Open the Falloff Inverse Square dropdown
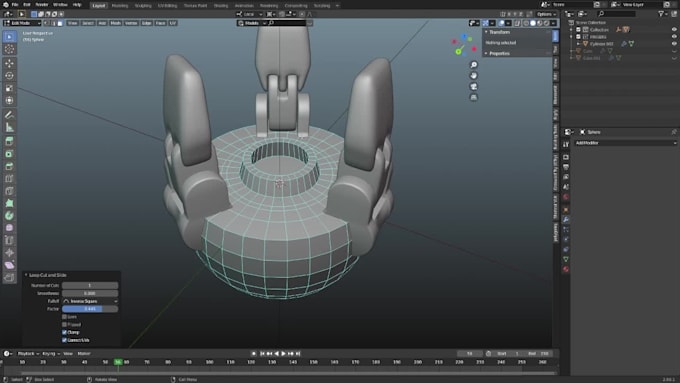Image resolution: width=680 pixels, height=383 pixels. coord(90,301)
